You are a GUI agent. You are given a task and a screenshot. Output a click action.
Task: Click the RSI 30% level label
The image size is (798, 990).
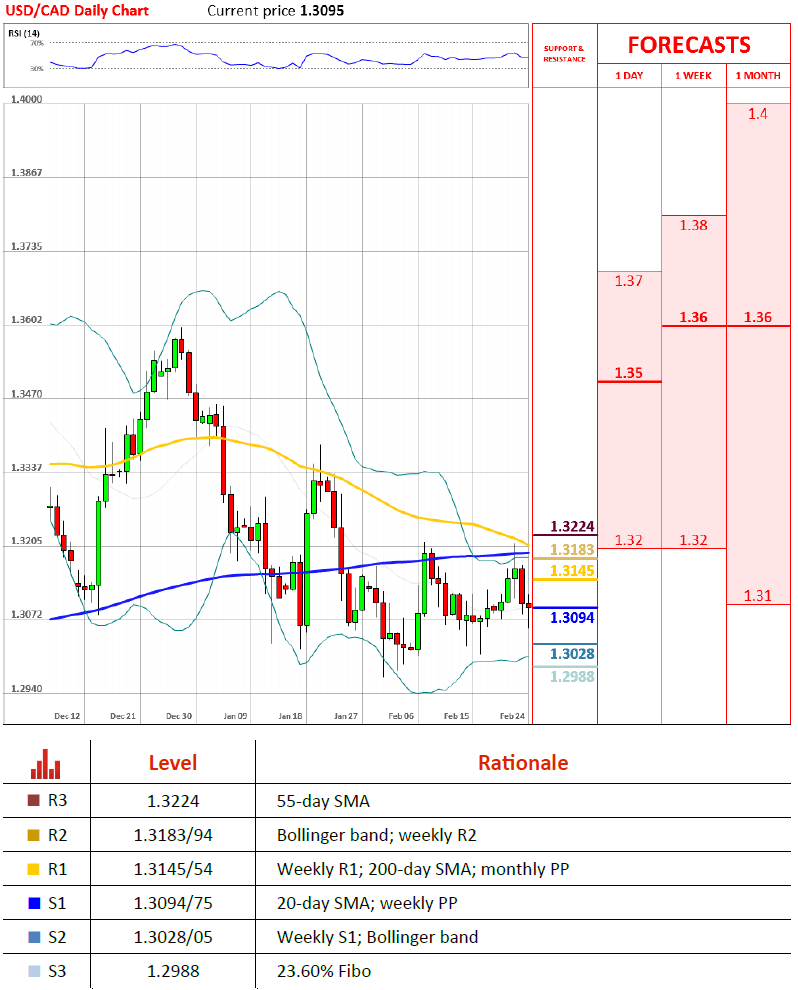coord(37,68)
